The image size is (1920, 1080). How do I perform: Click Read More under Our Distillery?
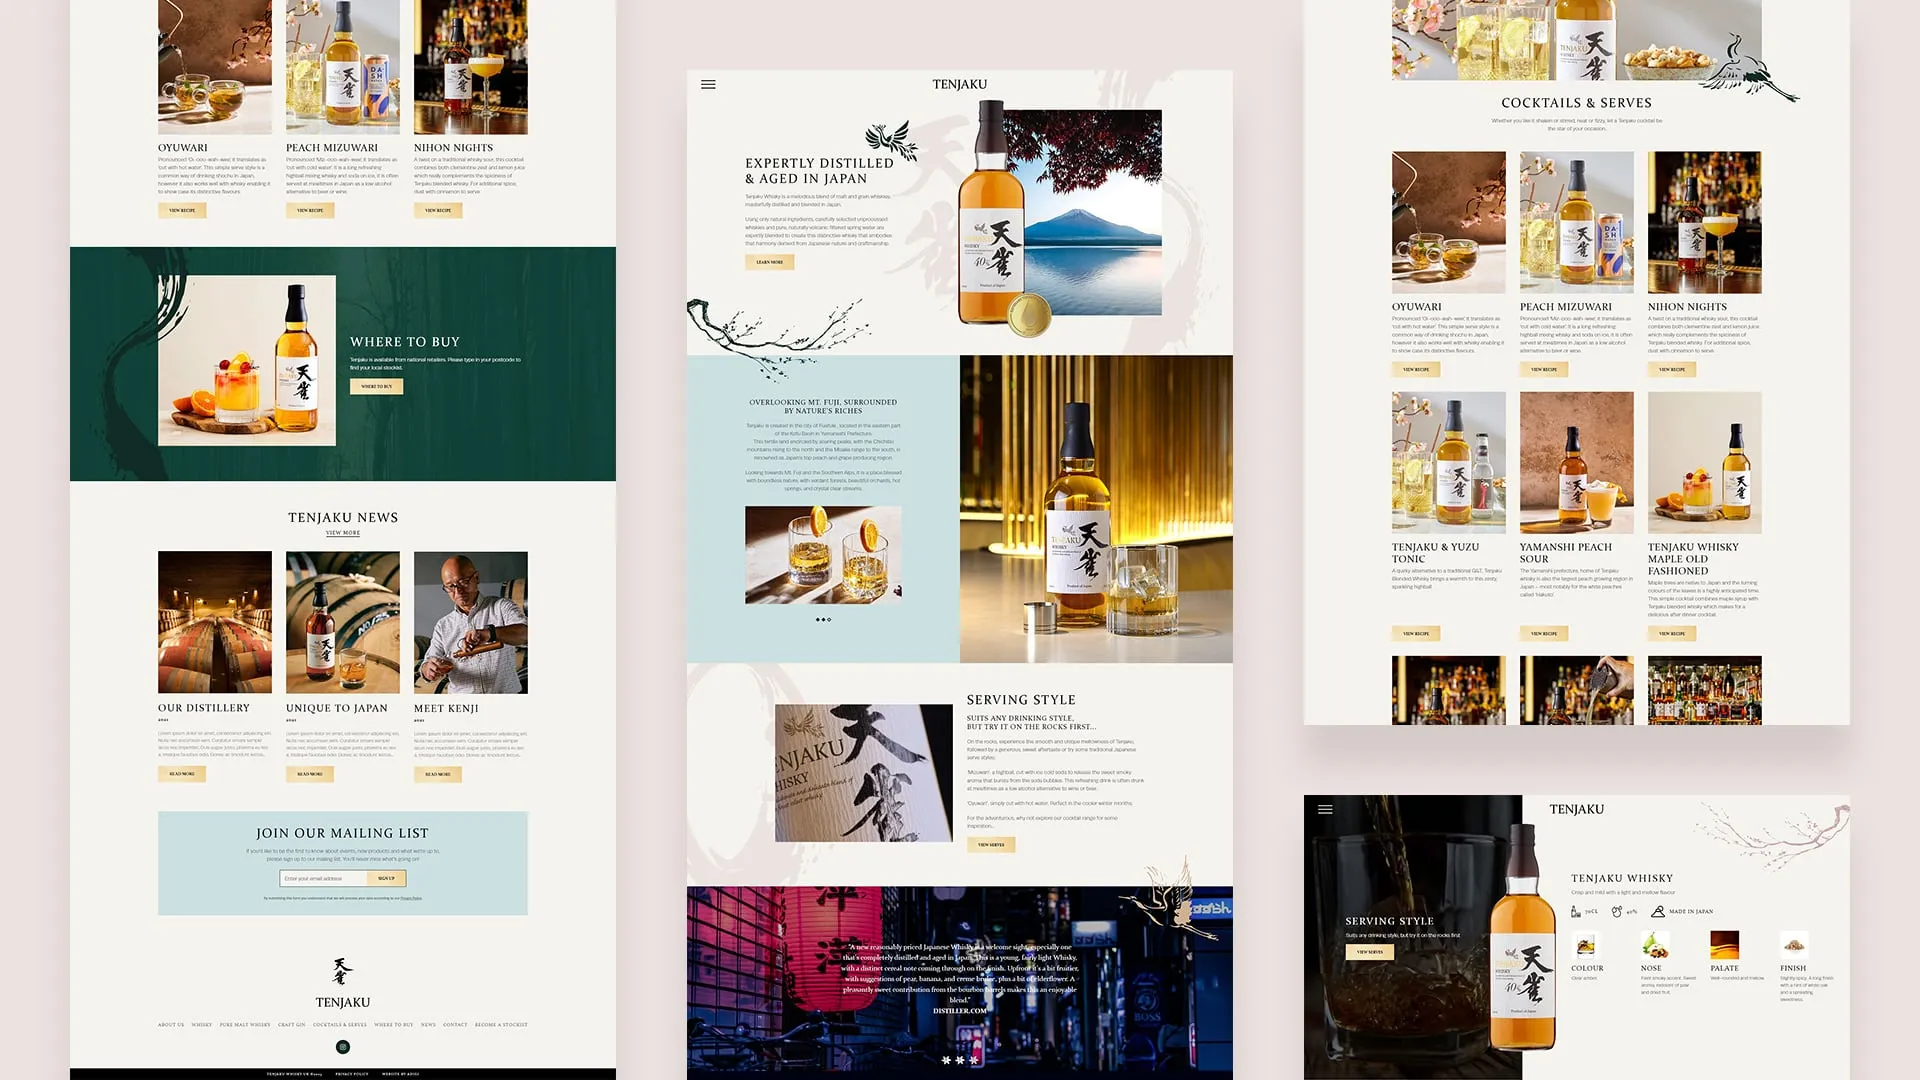182,774
